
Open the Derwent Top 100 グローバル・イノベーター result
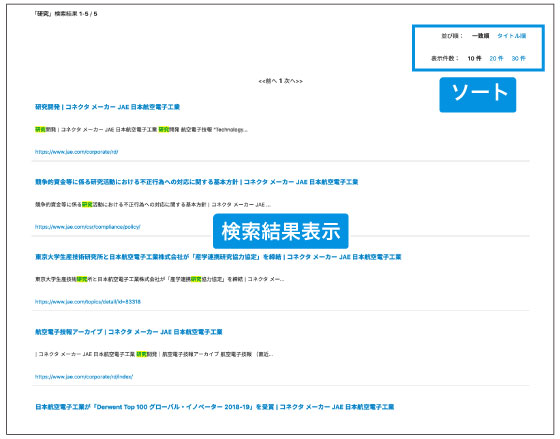[214, 407]
